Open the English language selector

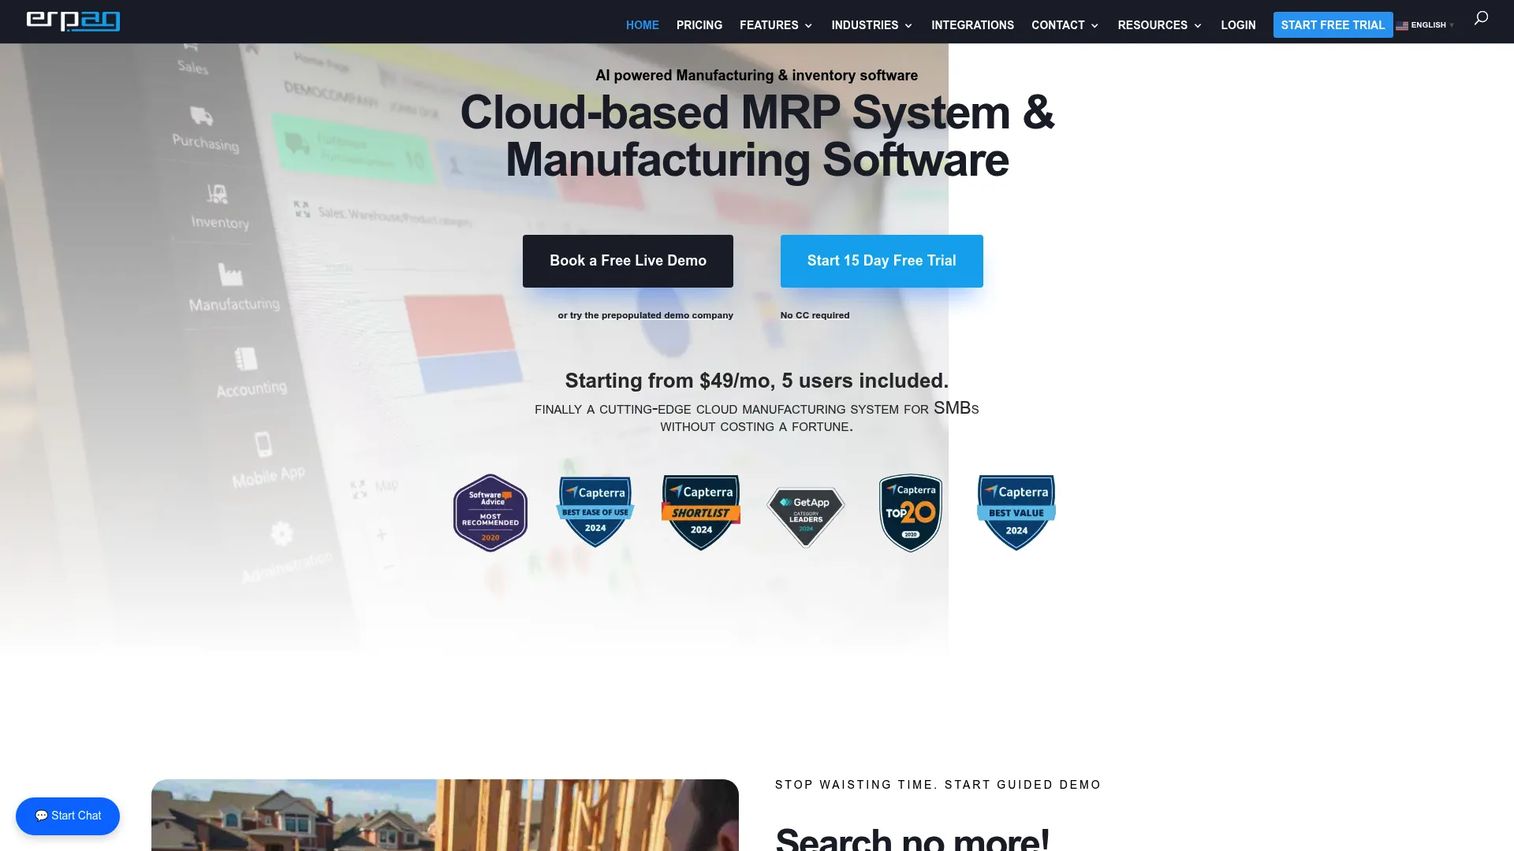tap(1425, 25)
